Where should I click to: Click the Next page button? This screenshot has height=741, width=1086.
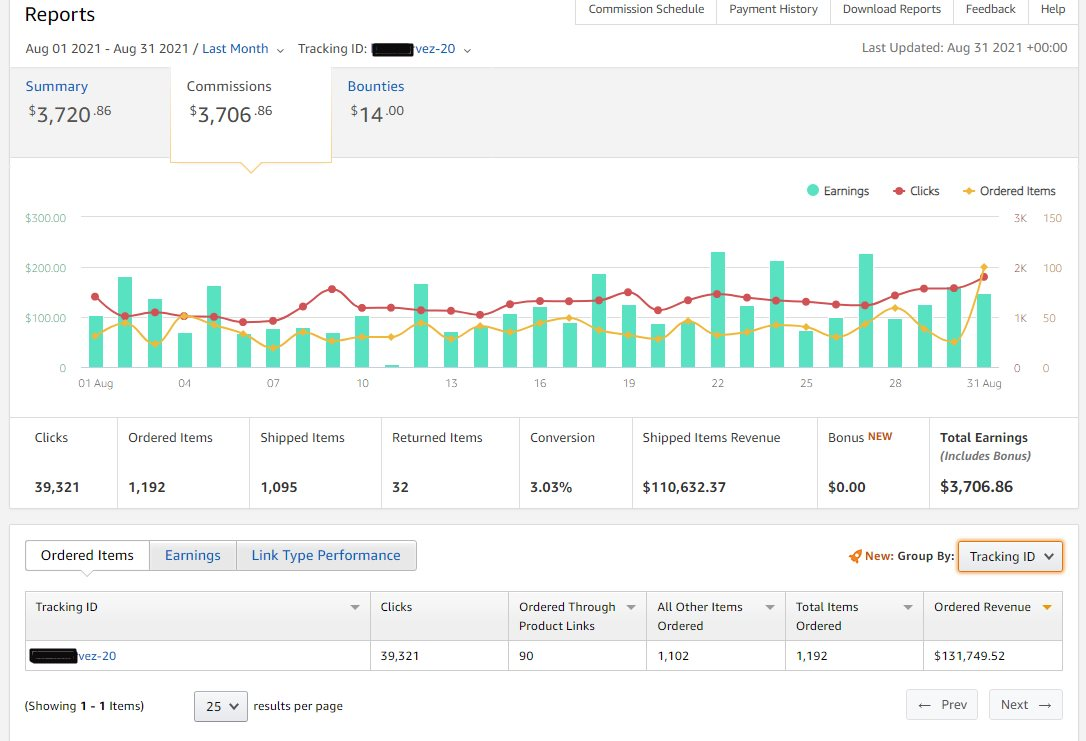[1026, 704]
